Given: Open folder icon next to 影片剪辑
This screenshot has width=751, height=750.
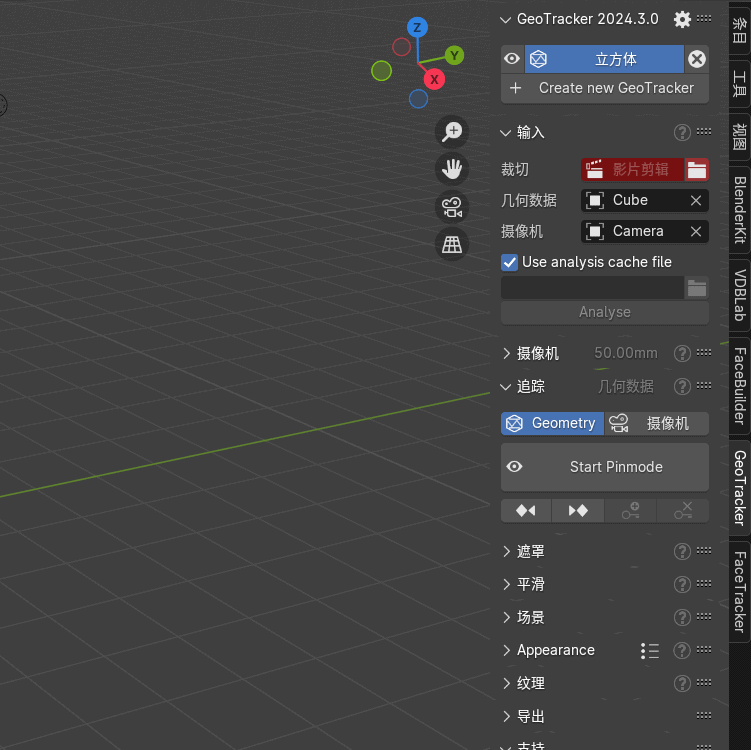Looking at the screenshot, I should click(697, 170).
